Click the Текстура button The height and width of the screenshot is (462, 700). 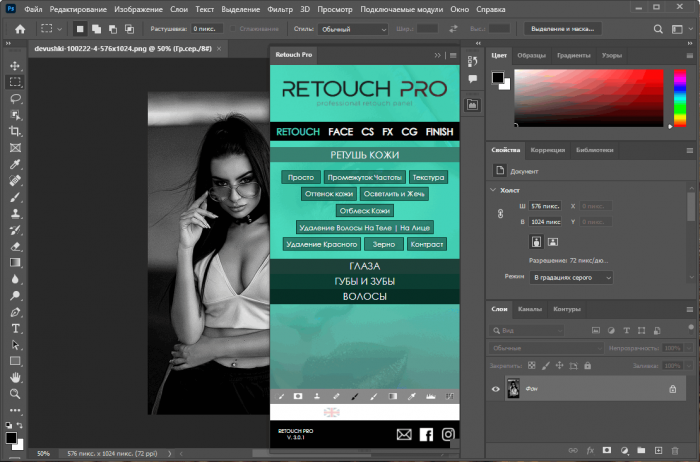tap(428, 177)
